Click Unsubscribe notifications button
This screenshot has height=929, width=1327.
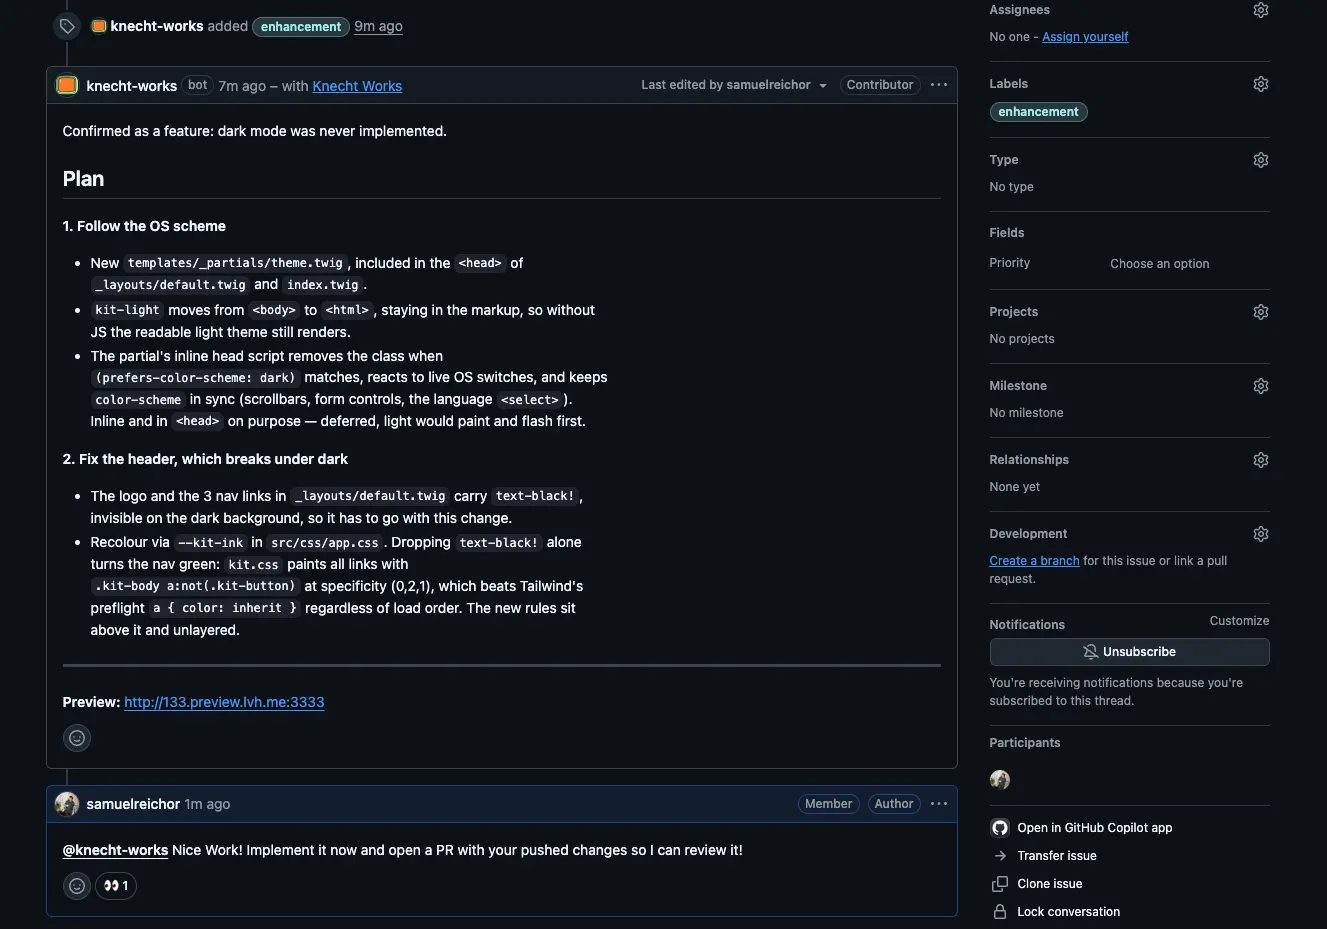(x=1130, y=652)
